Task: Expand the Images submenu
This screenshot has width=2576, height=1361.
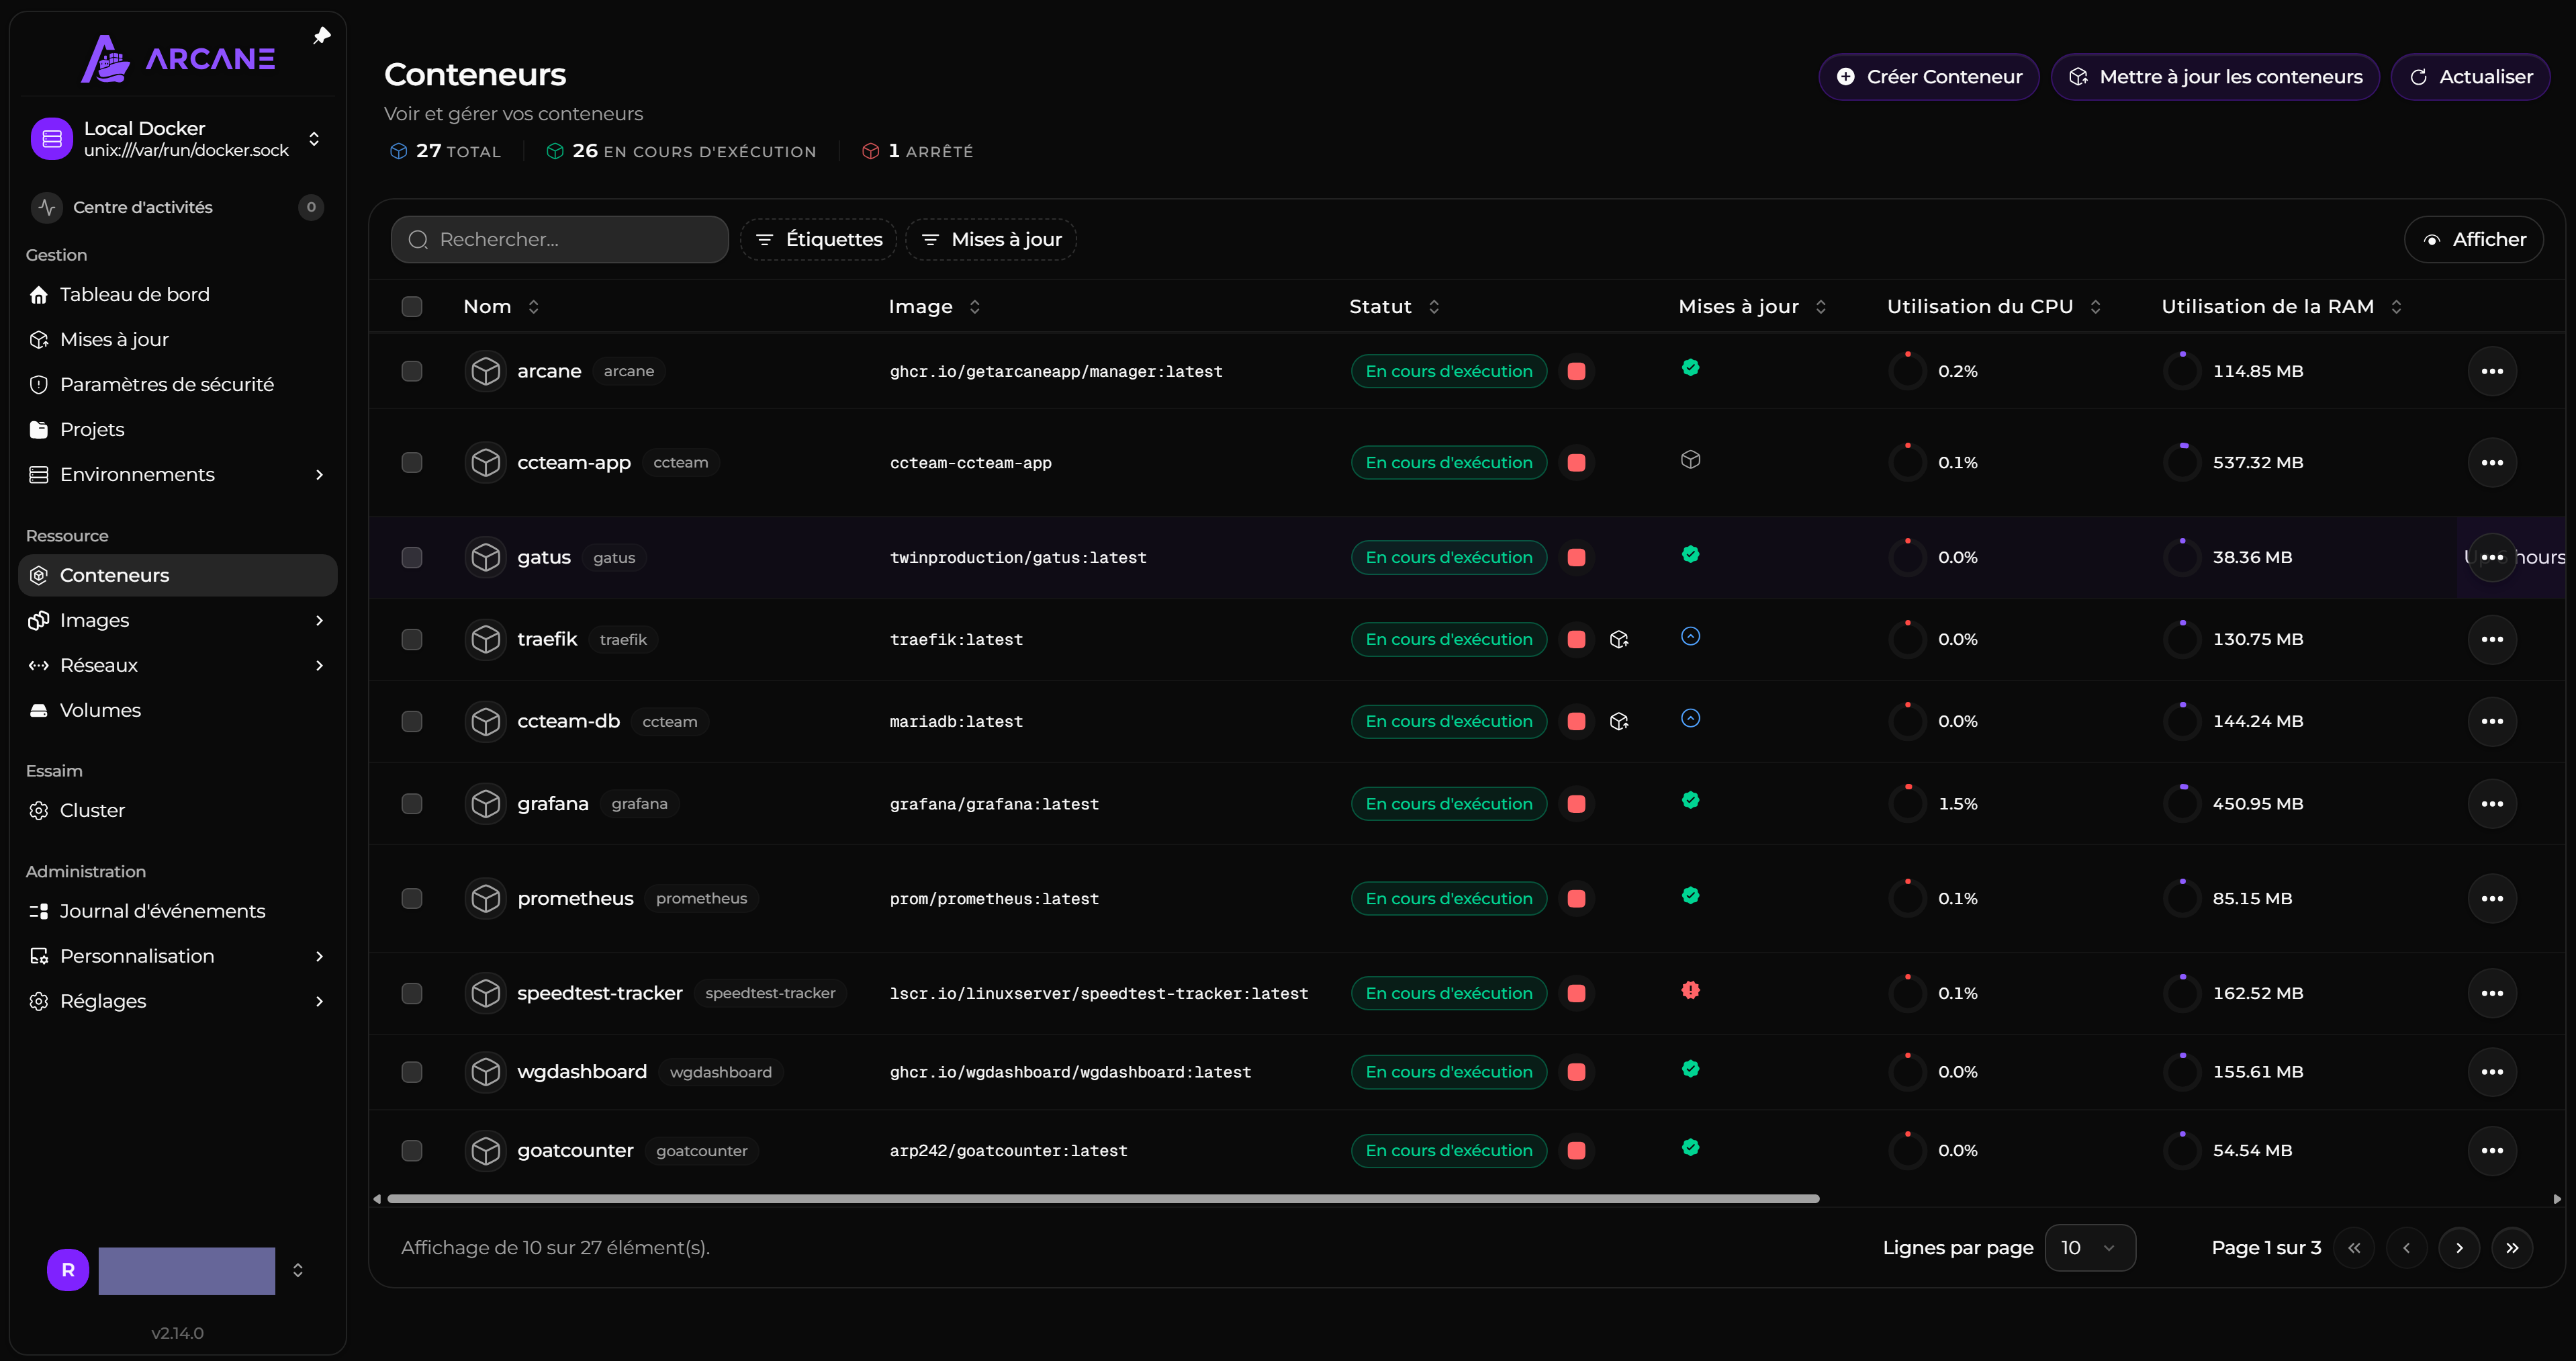Action: point(320,620)
